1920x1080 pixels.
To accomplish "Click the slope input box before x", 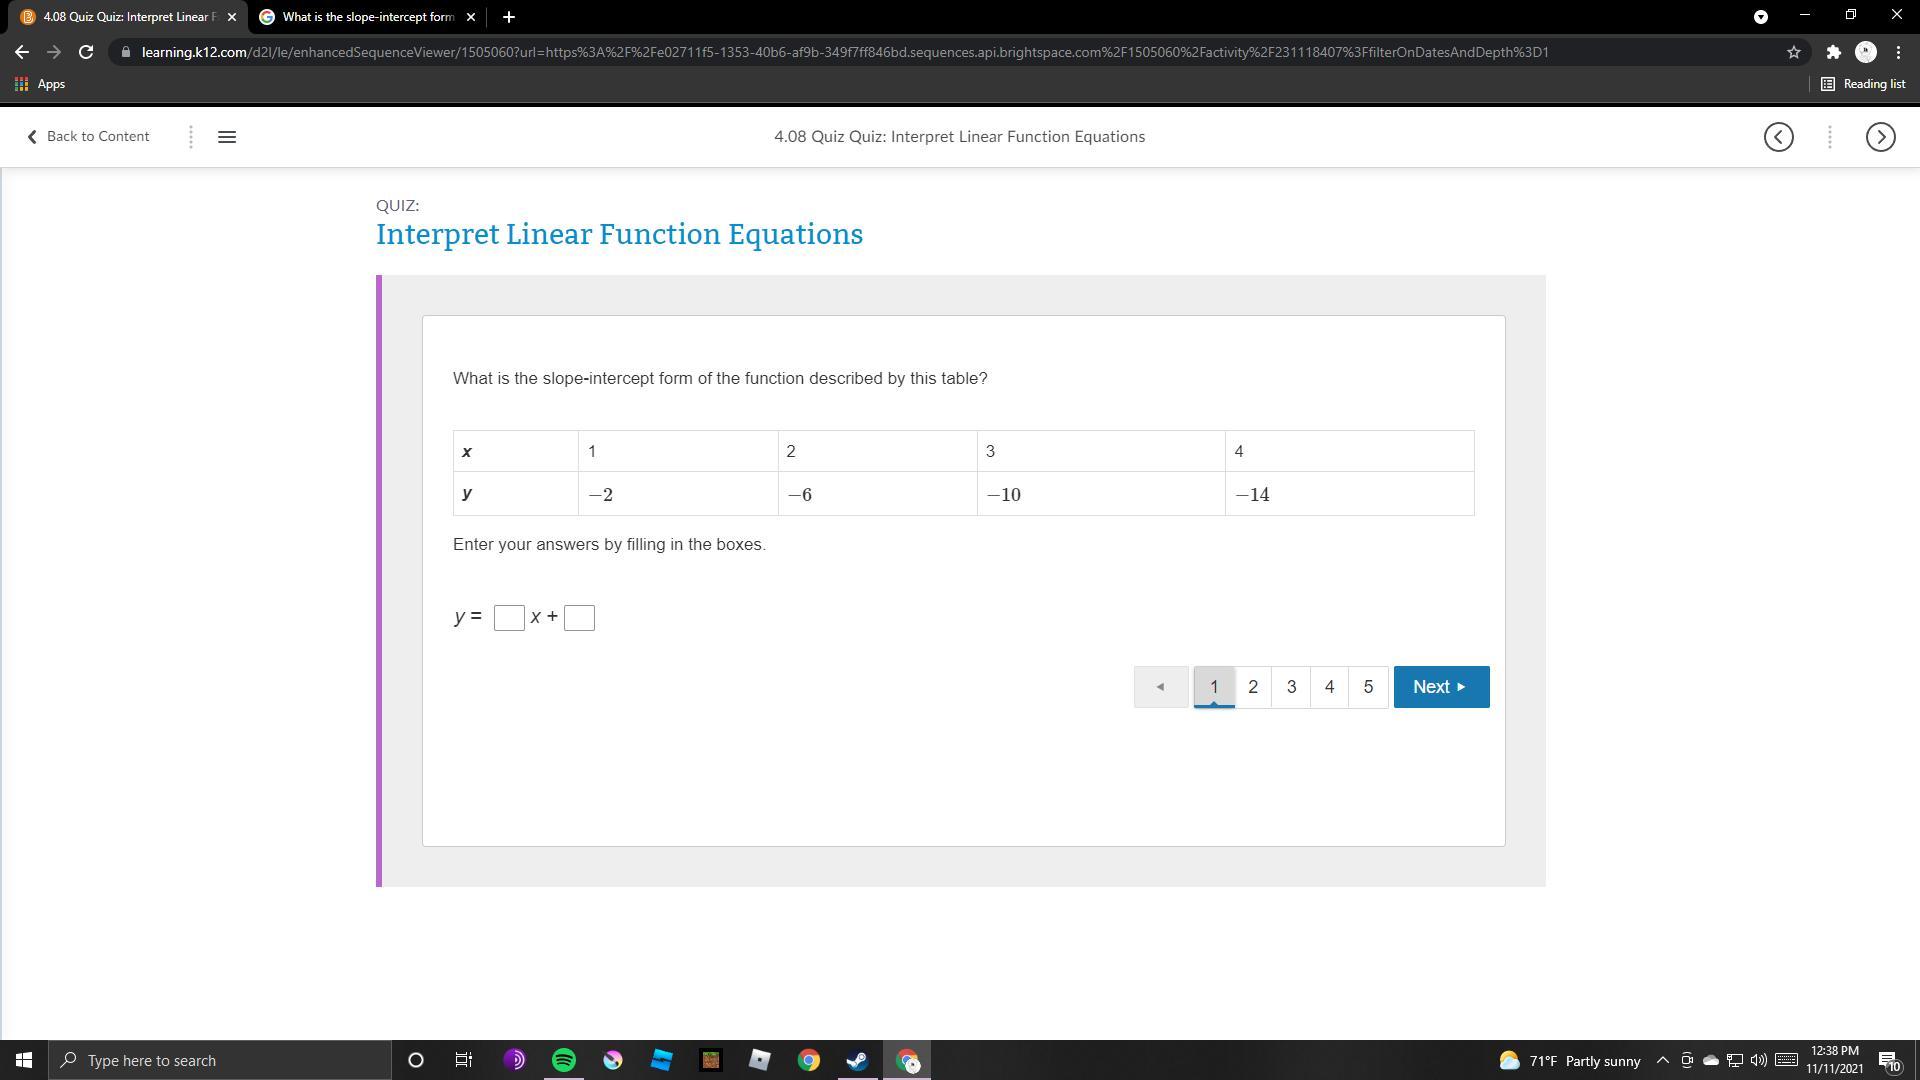I will click(x=509, y=618).
